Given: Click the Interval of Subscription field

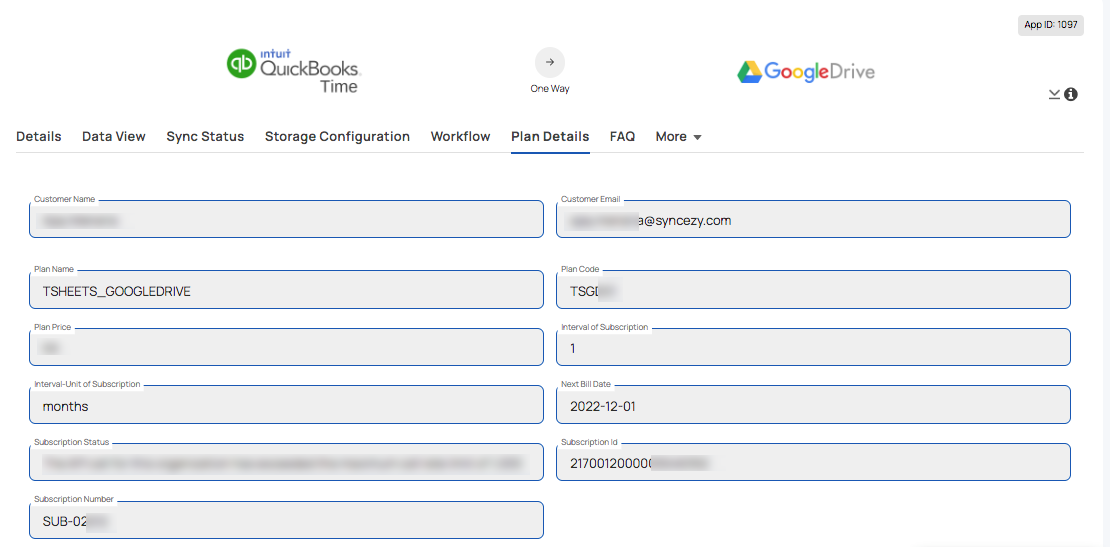Looking at the screenshot, I should (x=813, y=347).
